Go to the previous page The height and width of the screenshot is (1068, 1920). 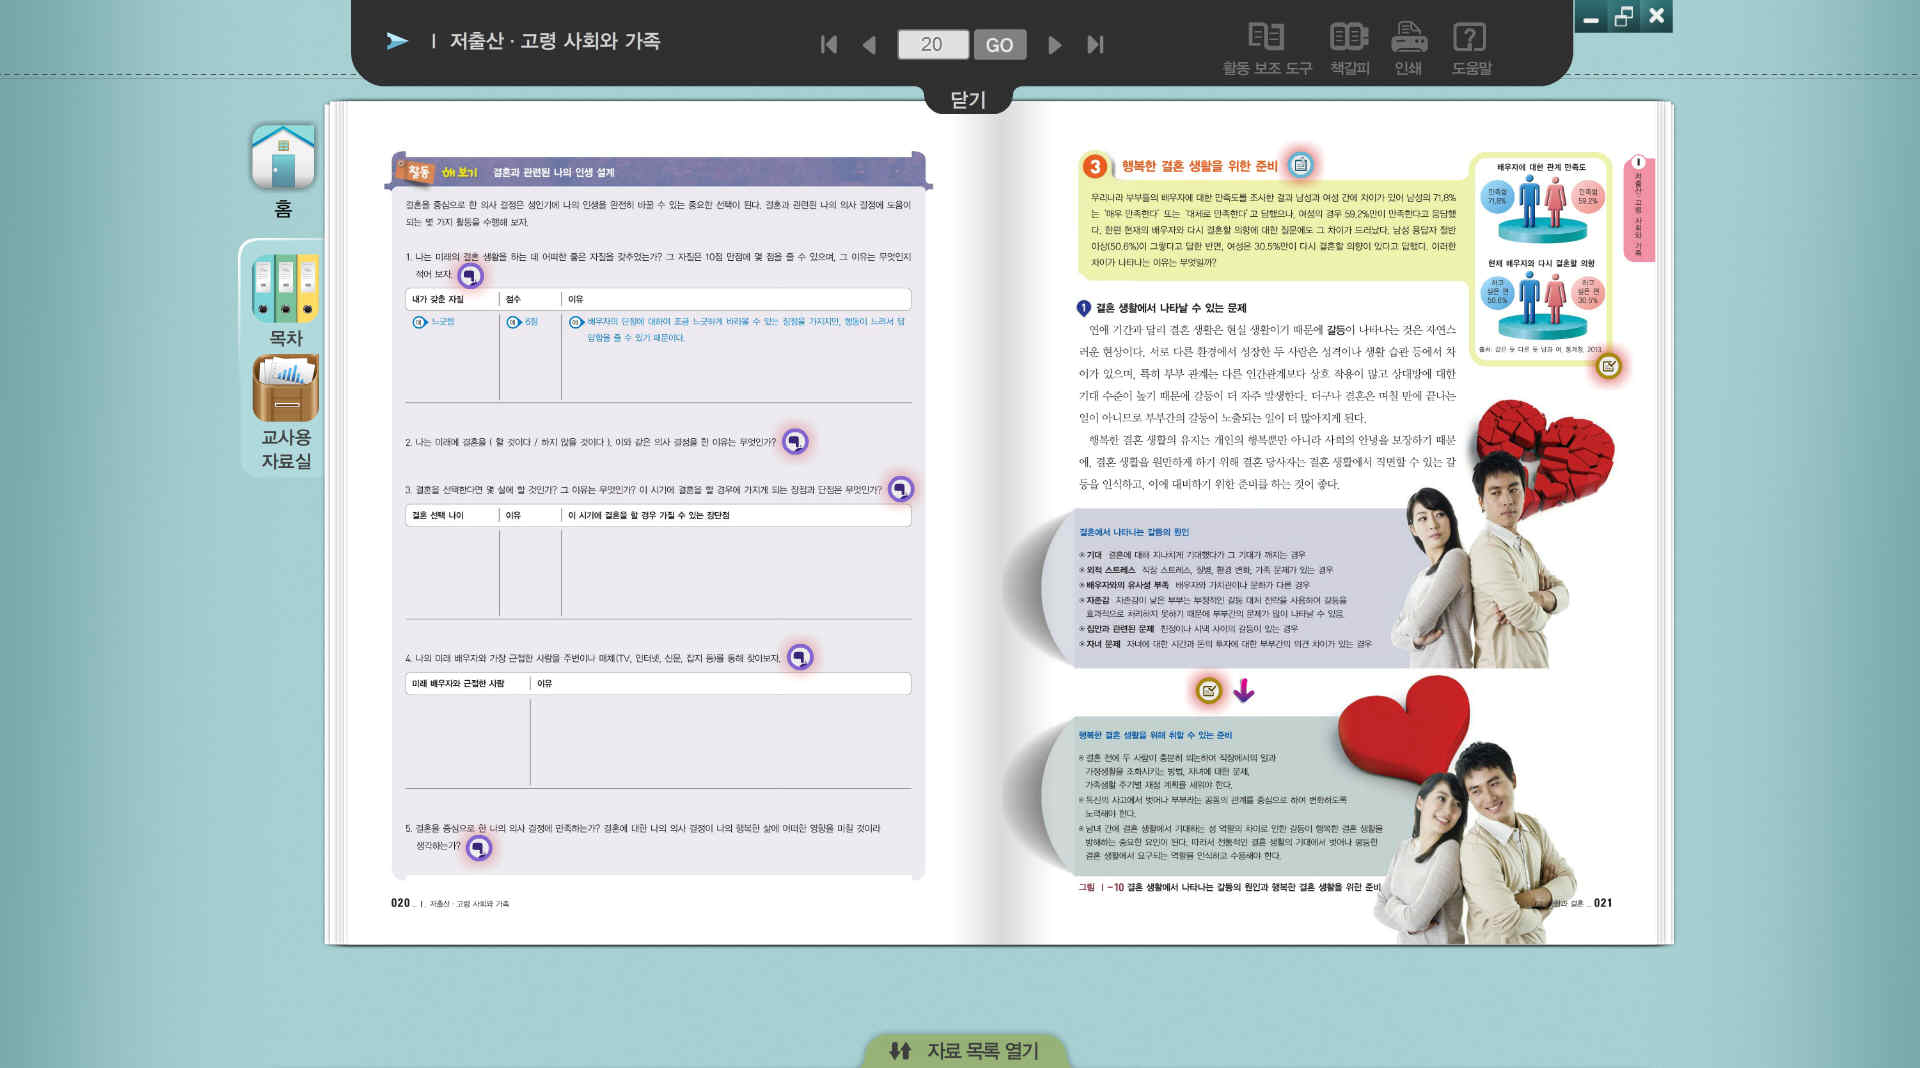[x=869, y=45]
